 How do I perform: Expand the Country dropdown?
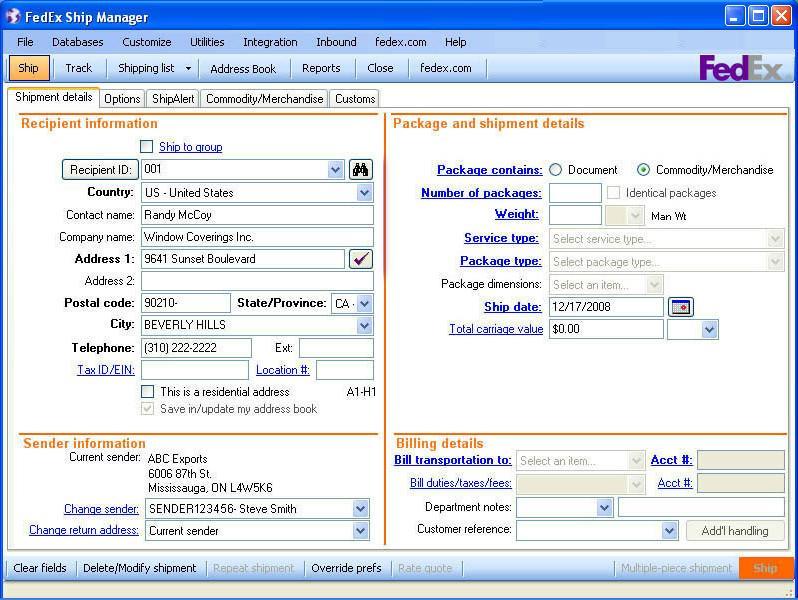364,193
